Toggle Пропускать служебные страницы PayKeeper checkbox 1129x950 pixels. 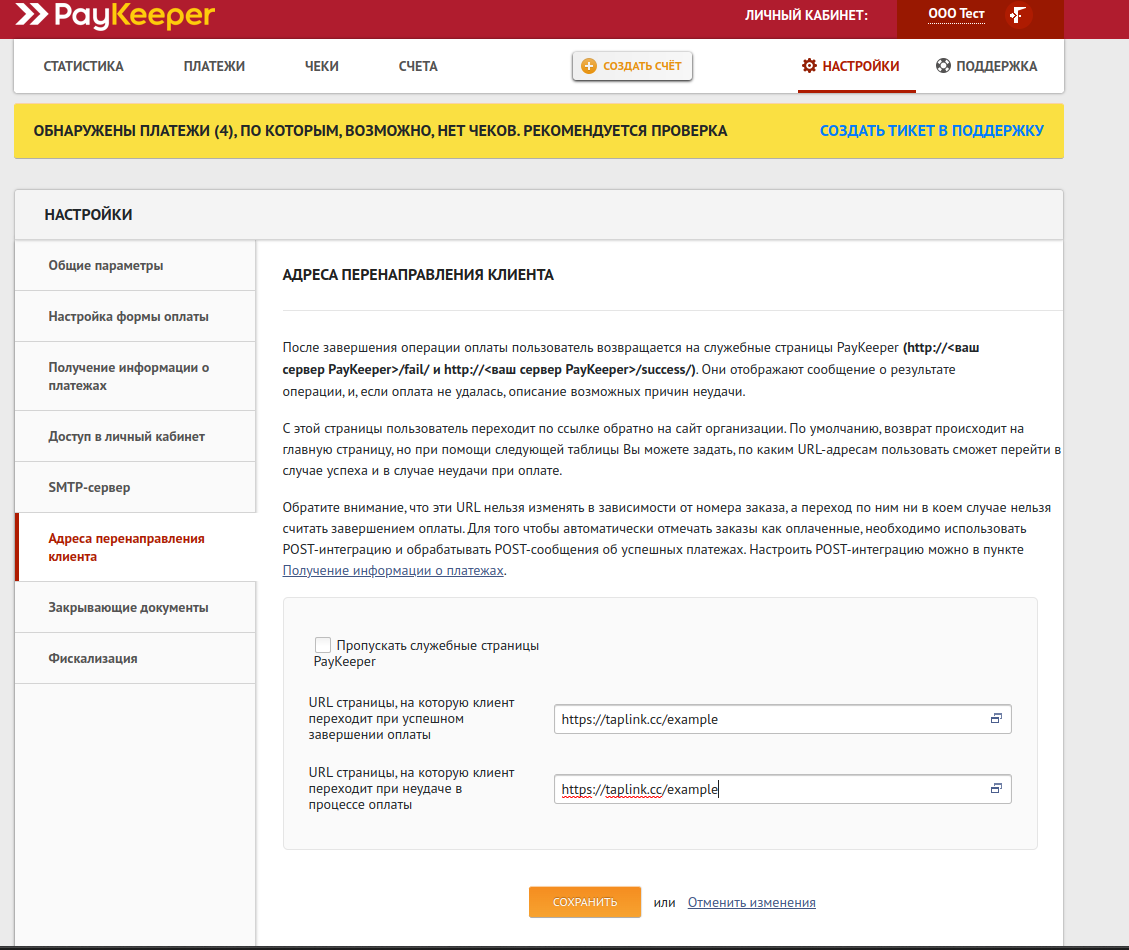(323, 645)
